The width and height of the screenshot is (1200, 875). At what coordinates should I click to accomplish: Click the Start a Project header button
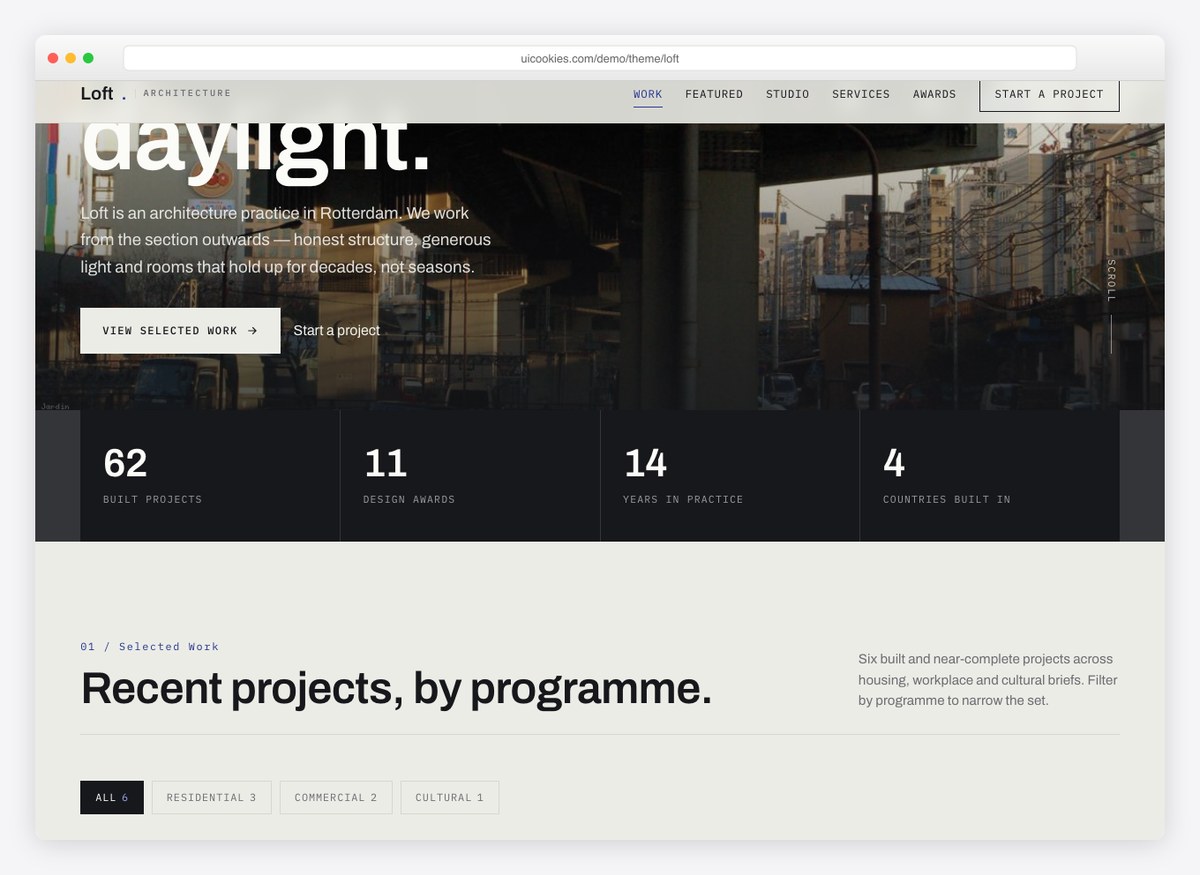coord(1049,94)
